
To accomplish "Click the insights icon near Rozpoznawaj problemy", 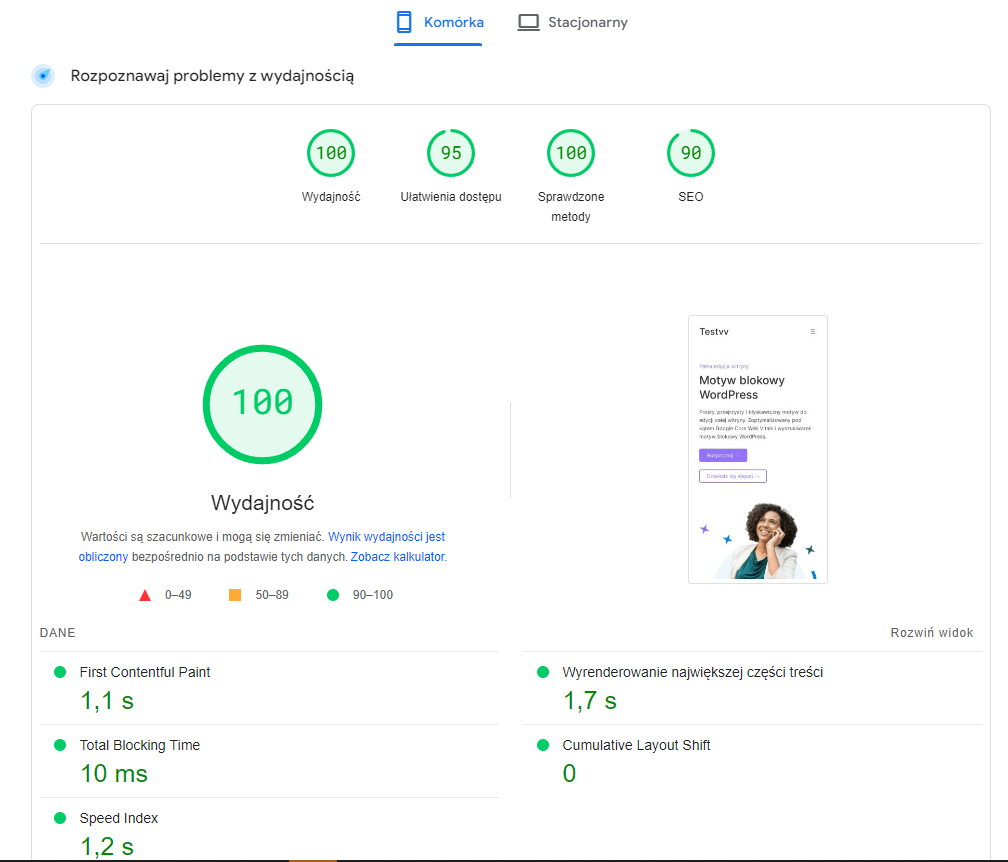I will coord(42,75).
